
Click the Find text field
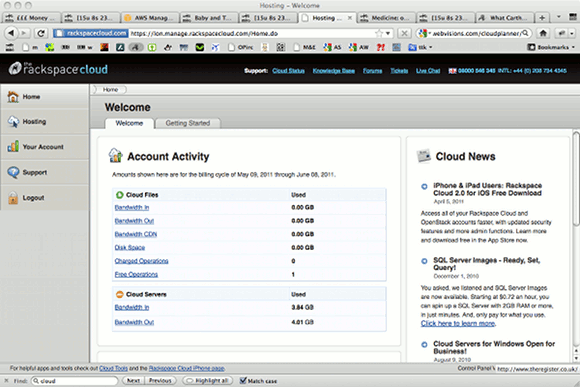click(75, 380)
